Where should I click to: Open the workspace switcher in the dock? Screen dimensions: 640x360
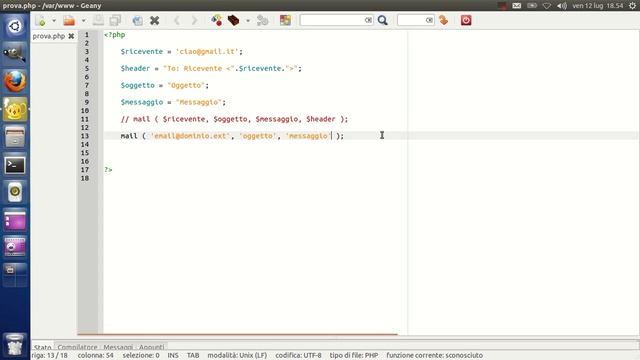point(15,275)
